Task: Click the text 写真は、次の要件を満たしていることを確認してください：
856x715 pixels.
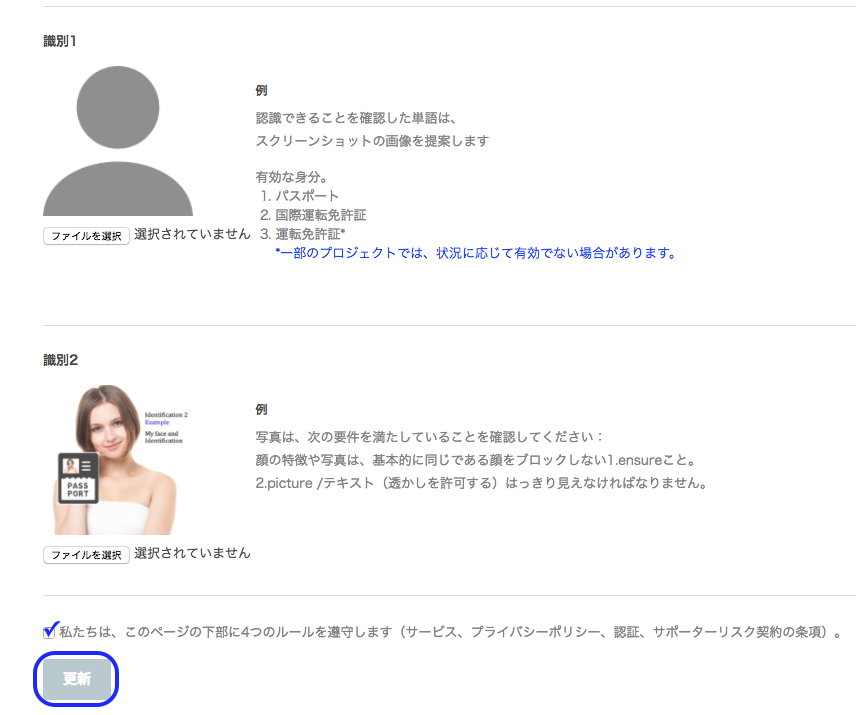Action: pyautogui.click(x=429, y=437)
